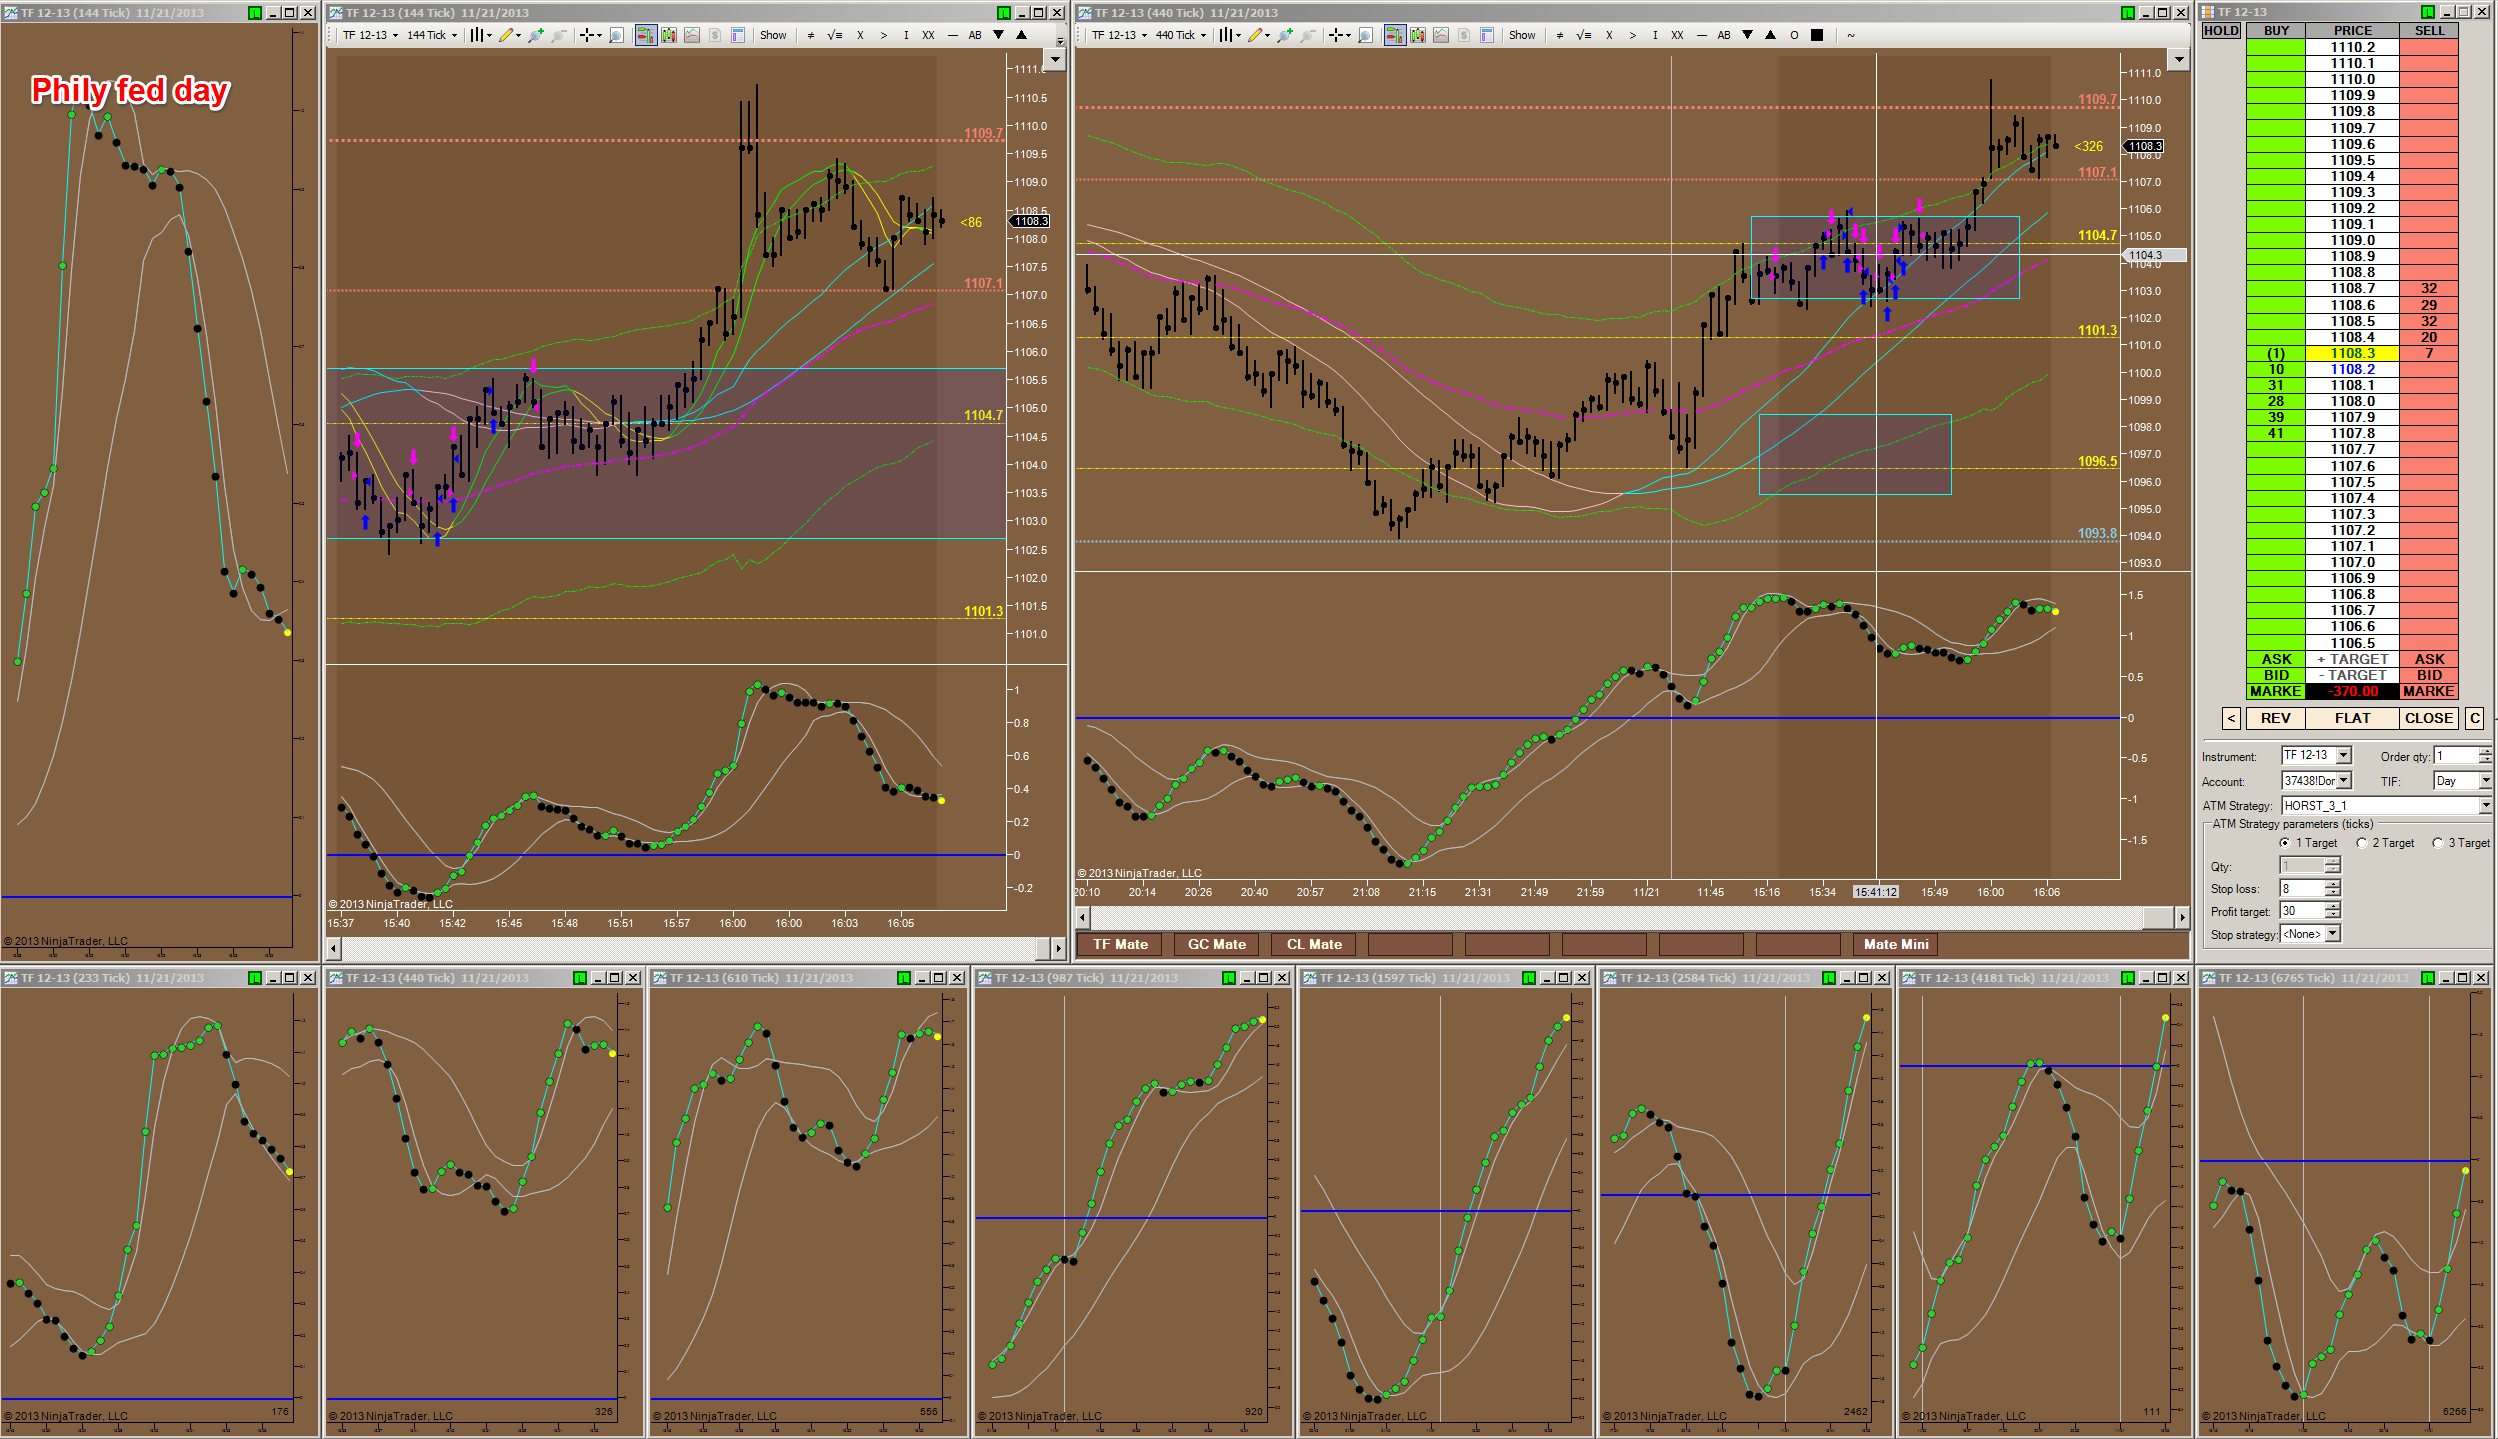Switch to CL Mate tab

[1313, 944]
